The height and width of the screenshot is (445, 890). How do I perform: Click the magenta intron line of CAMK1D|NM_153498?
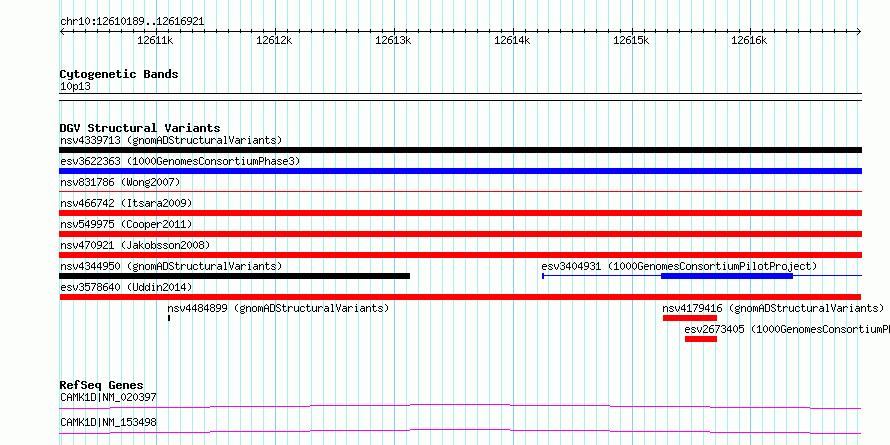click(460, 431)
